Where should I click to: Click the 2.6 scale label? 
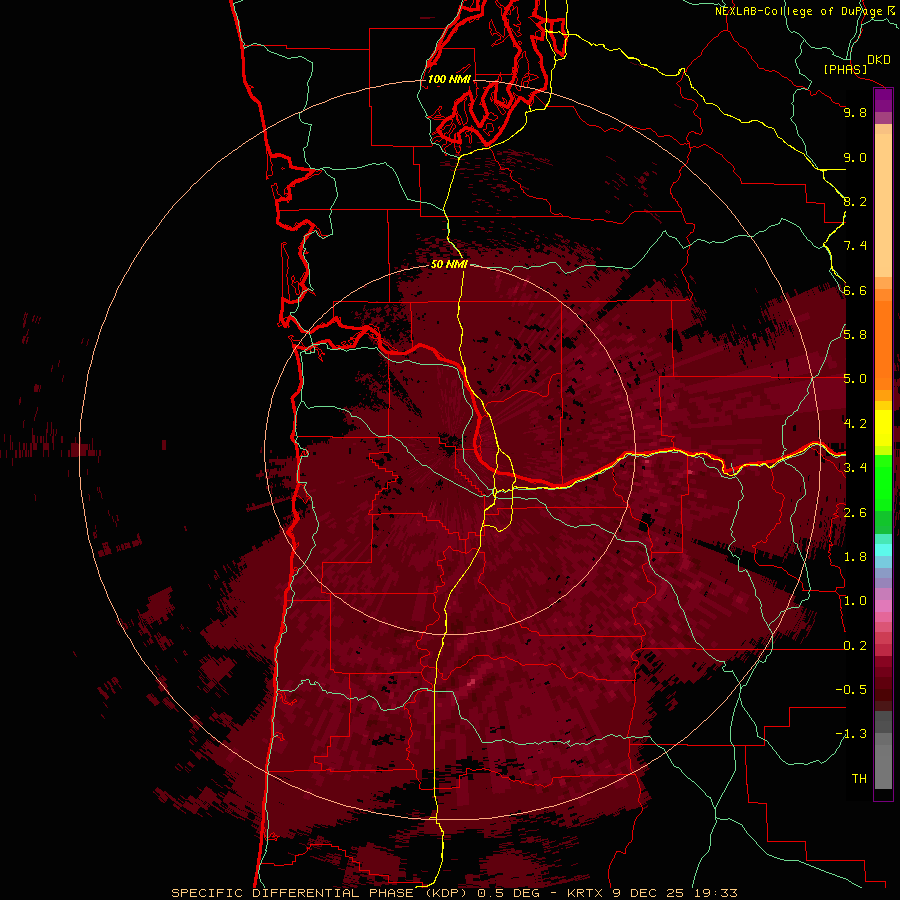(855, 513)
